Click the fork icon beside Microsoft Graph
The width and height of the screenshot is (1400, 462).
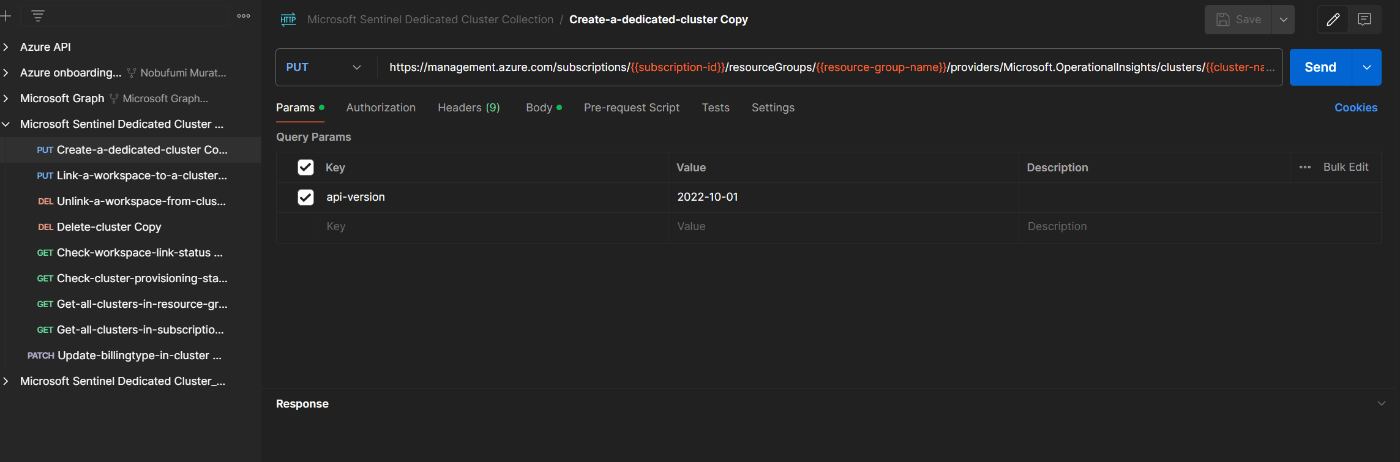[114, 99]
